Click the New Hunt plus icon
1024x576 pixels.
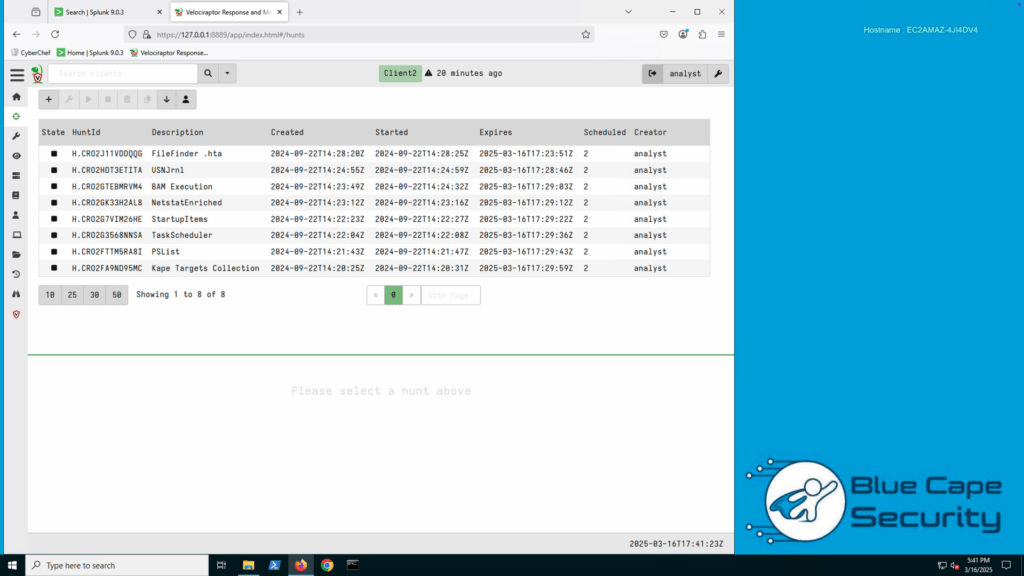coord(49,100)
